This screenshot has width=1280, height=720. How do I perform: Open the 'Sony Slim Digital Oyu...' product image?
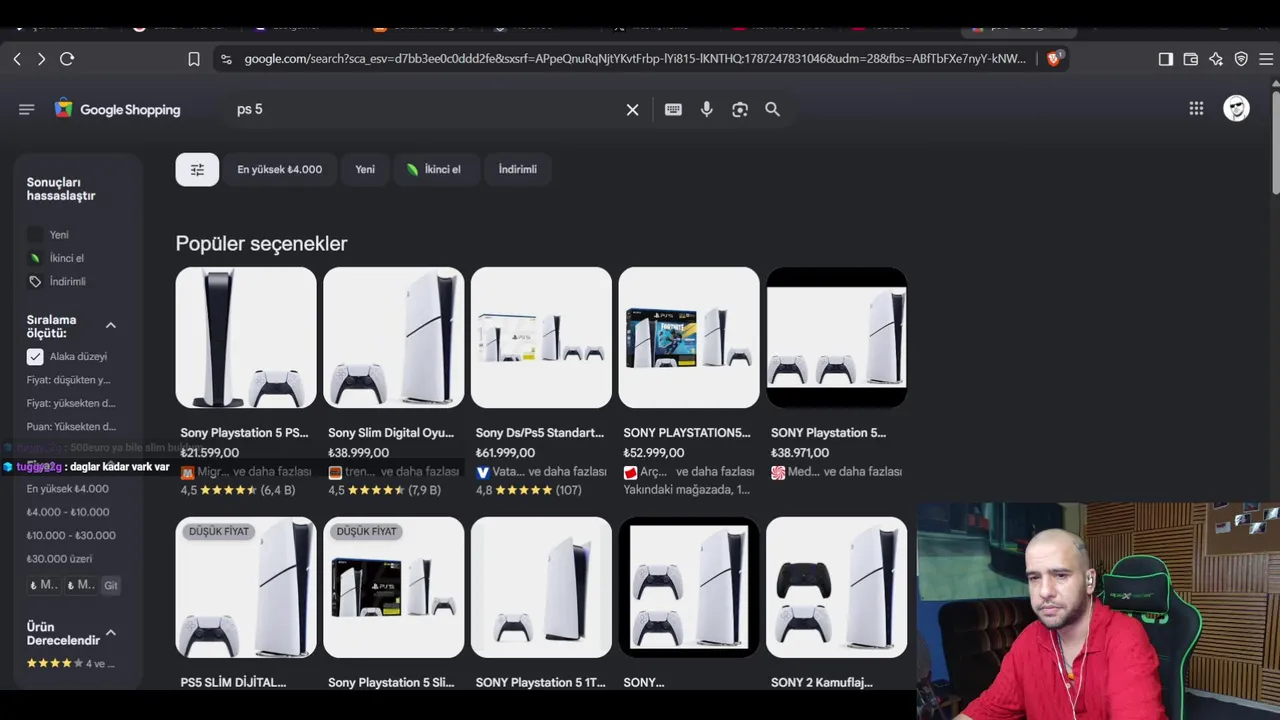[x=394, y=337]
